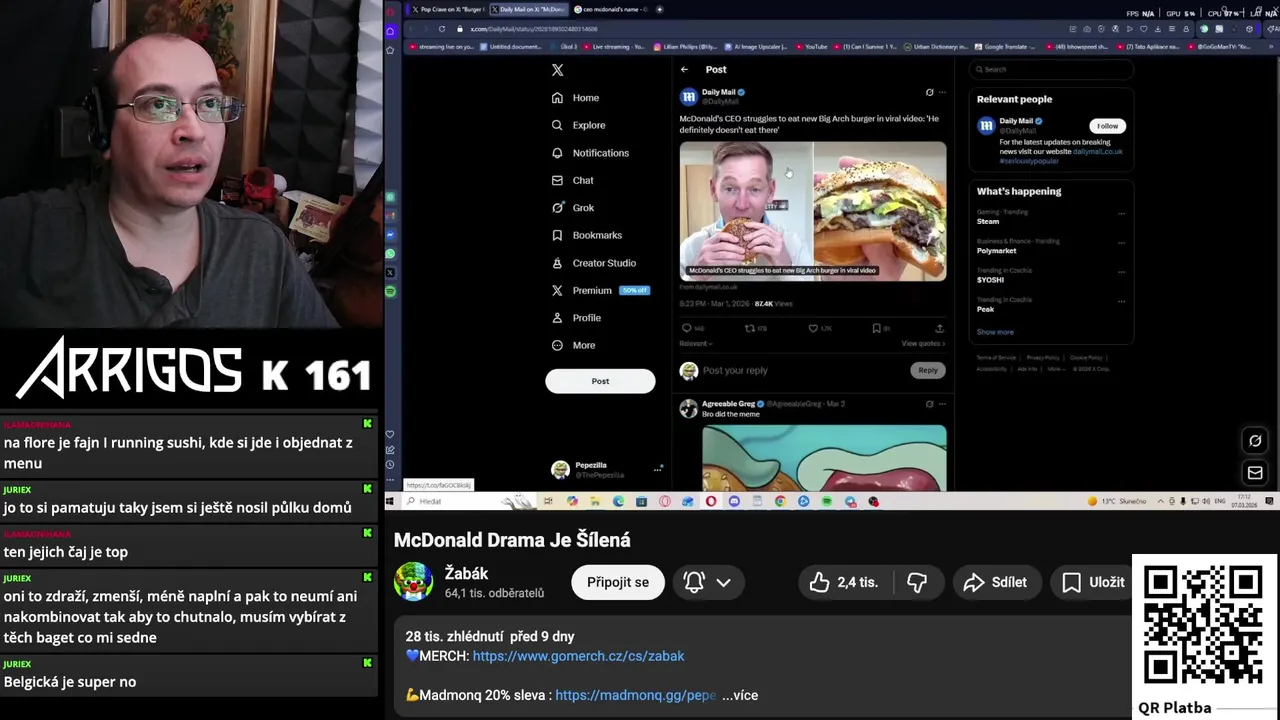
Task: Open Chat in X sidebar
Action: [x=572, y=181]
